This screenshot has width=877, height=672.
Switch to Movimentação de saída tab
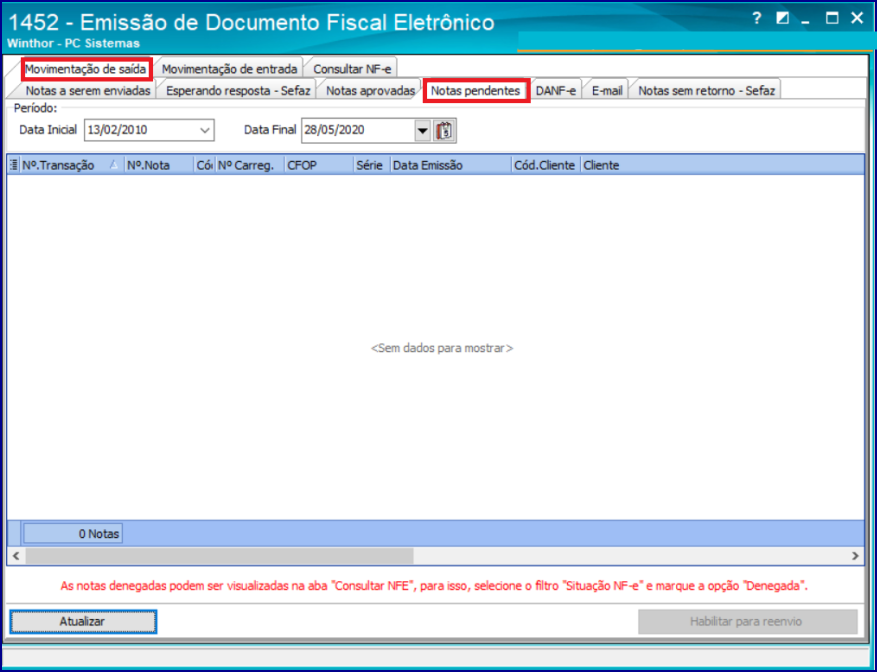point(86,69)
